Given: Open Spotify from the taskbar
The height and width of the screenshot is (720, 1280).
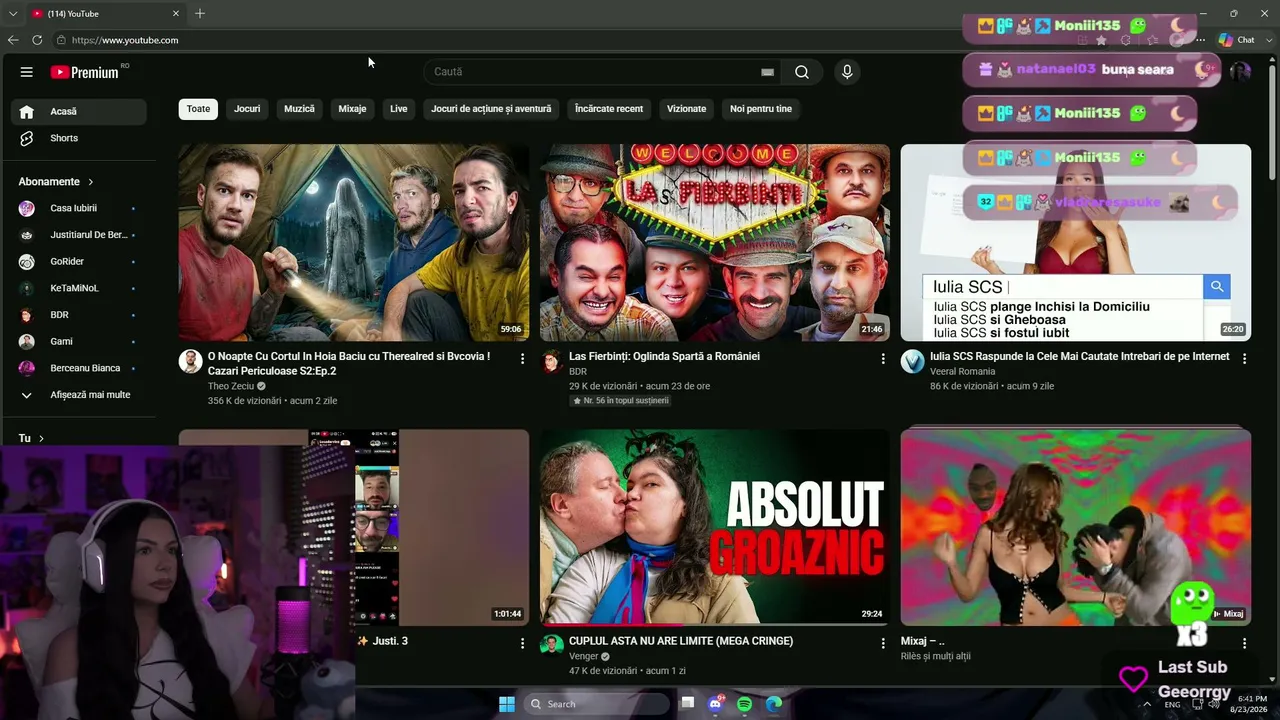Looking at the screenshot, I should pyautogui.click(x=745, y=704).
